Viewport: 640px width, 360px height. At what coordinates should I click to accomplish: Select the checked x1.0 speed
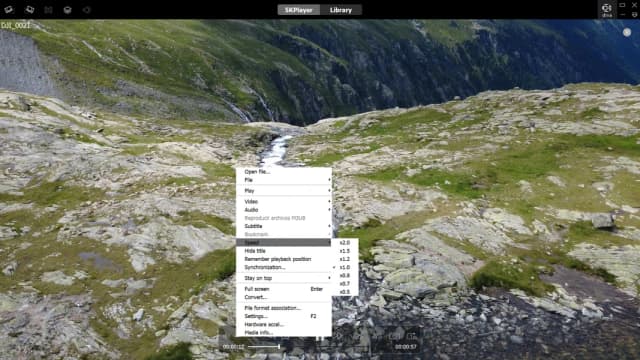click(x=345, y=267)
